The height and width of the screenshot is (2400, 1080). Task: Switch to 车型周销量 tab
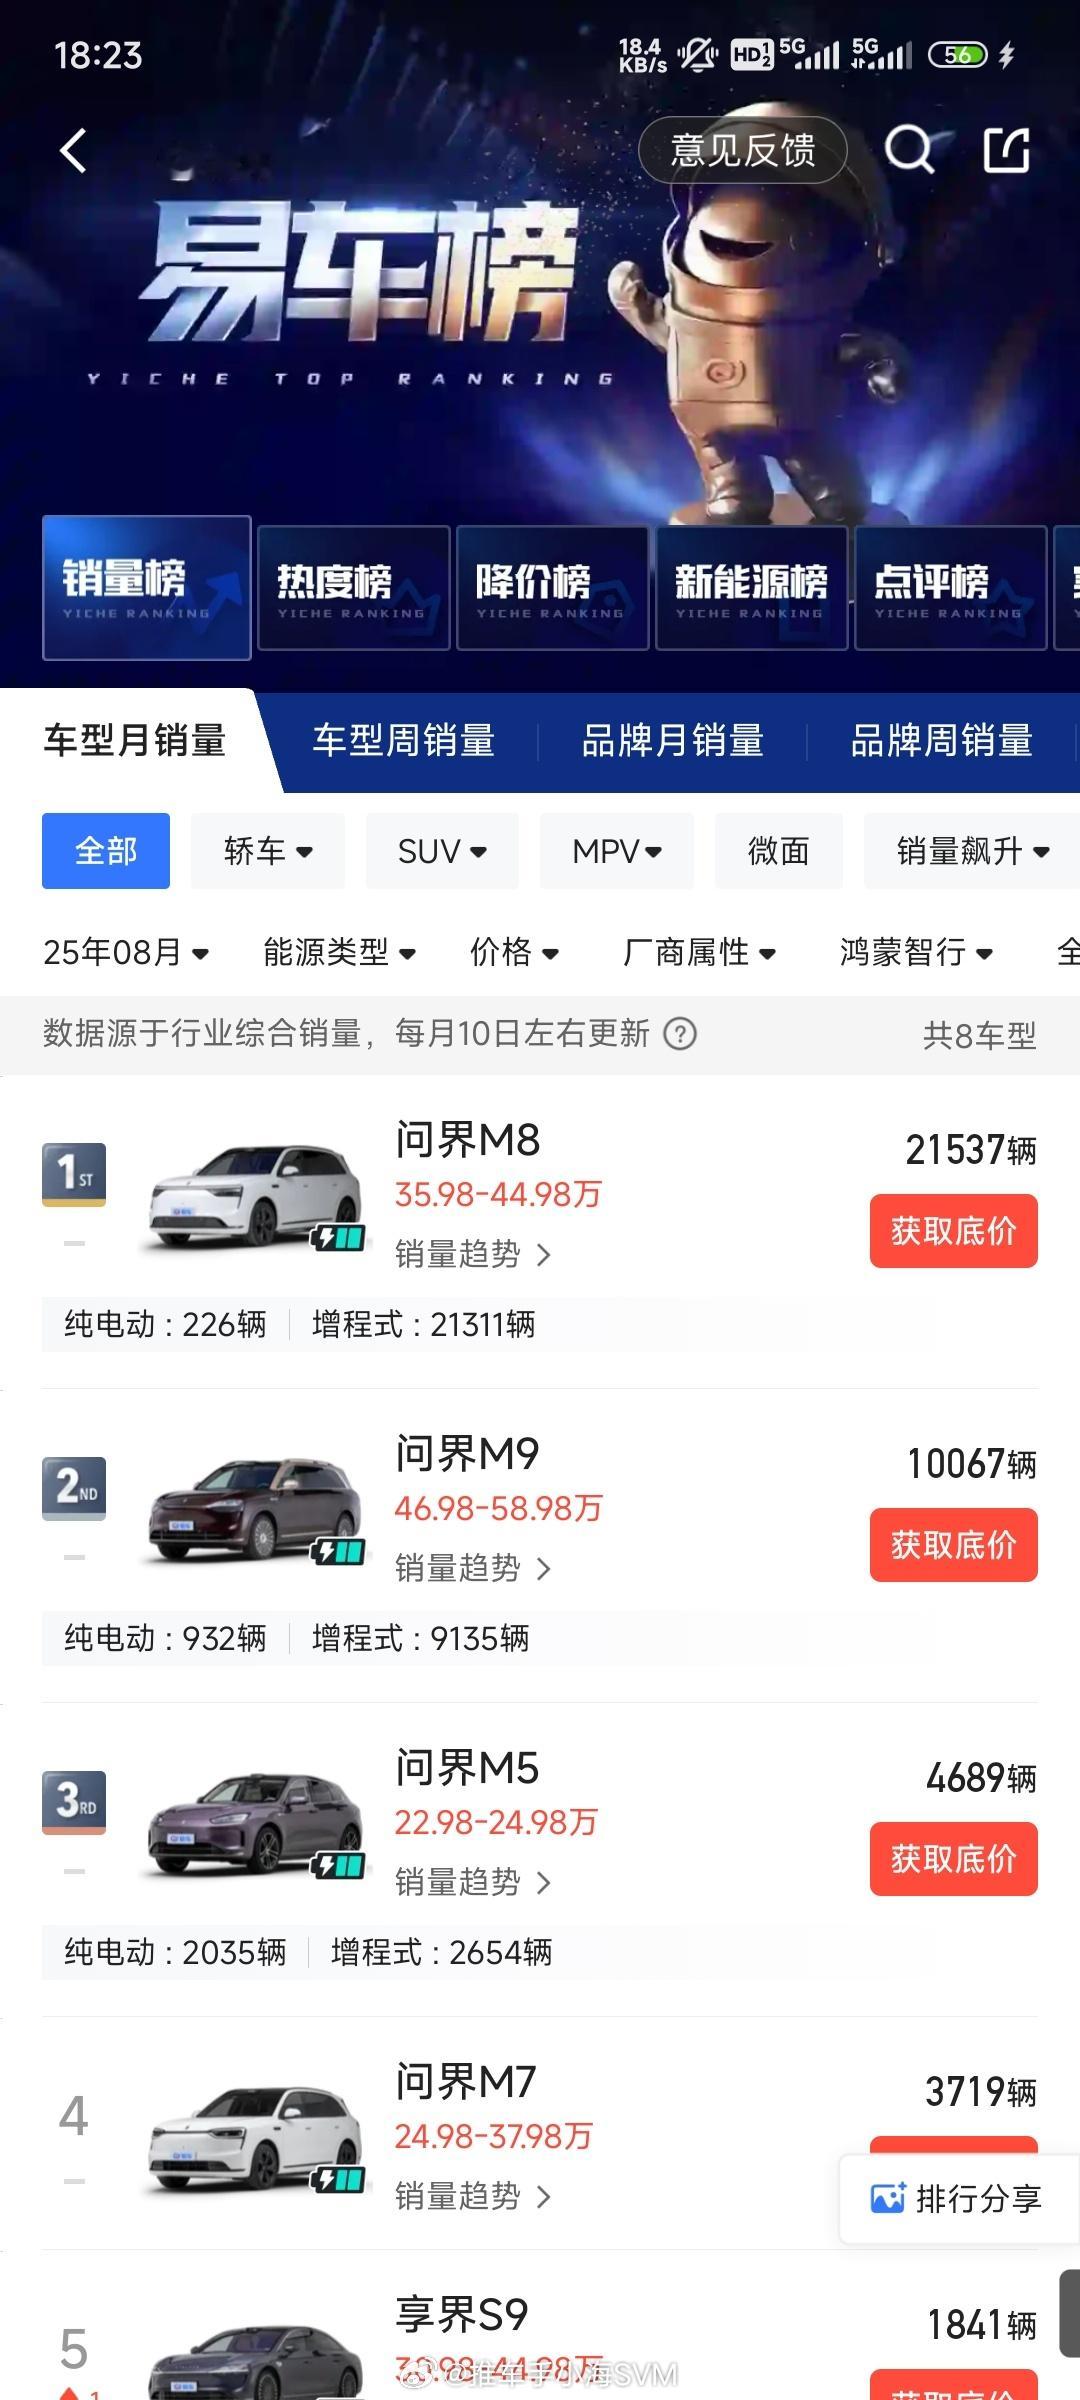(404, 741)
